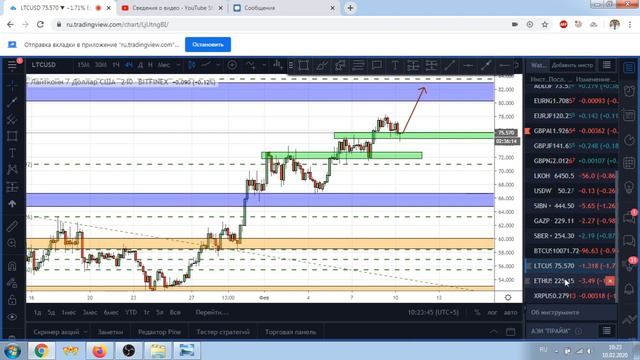Switch to 1-hour timeframe
The height and width of the screenshot is (360, 640).
[x=116, y=65]
